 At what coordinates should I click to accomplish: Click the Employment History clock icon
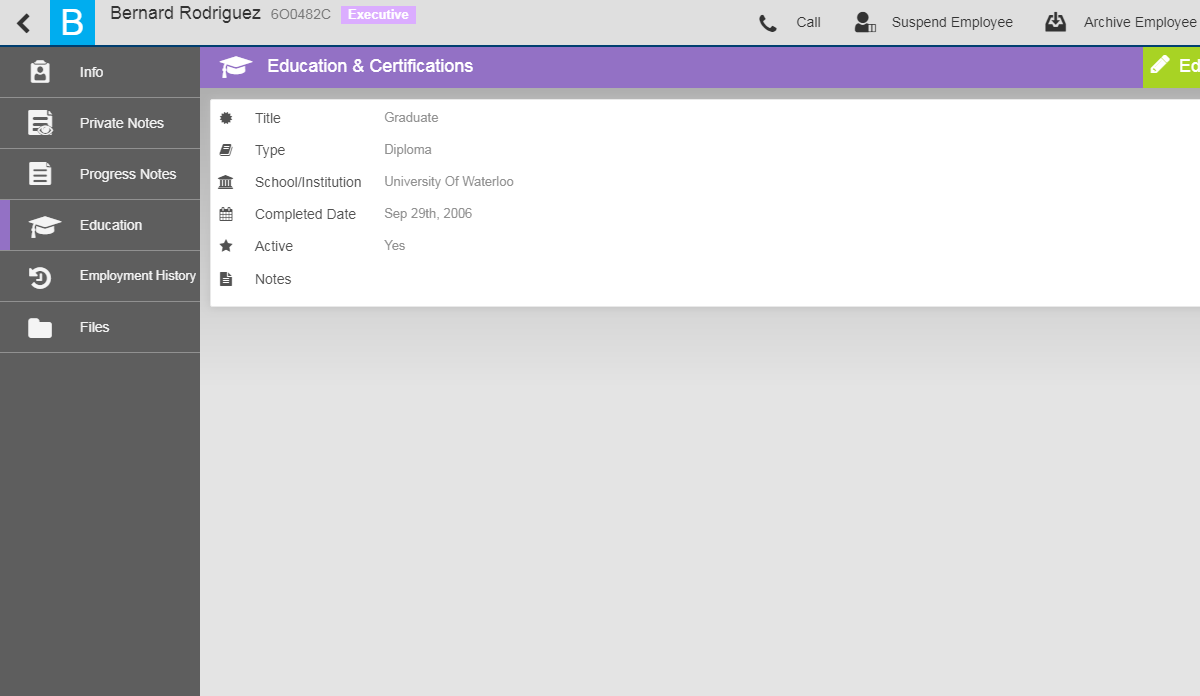tap(40, 277)
